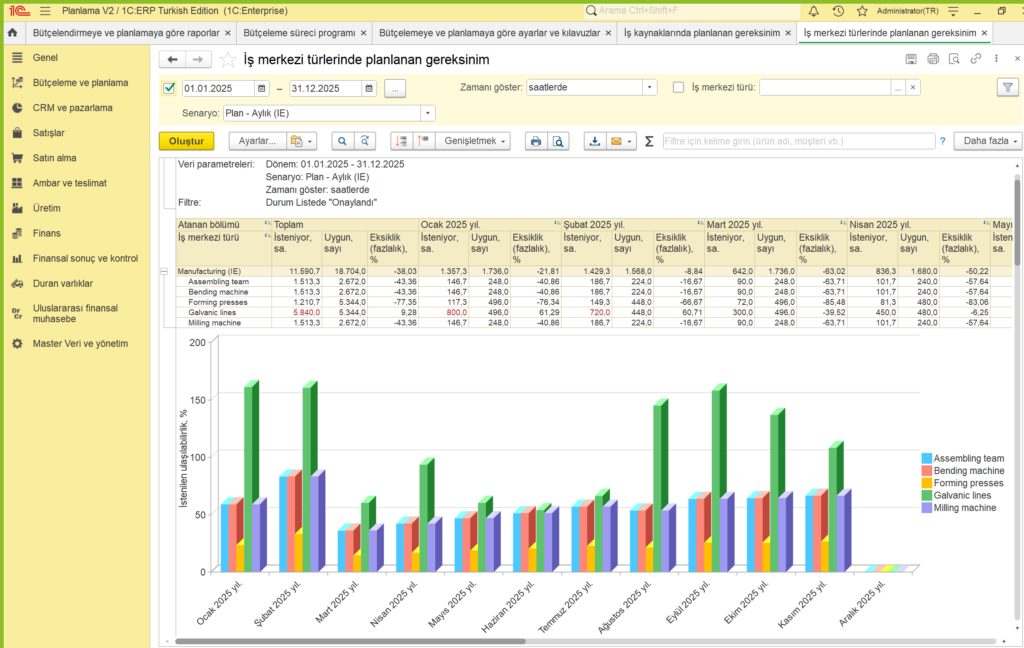Screen dimensions: 1024x648
Task: Click the print report icon in toolbar
Action: pos(536,141)
